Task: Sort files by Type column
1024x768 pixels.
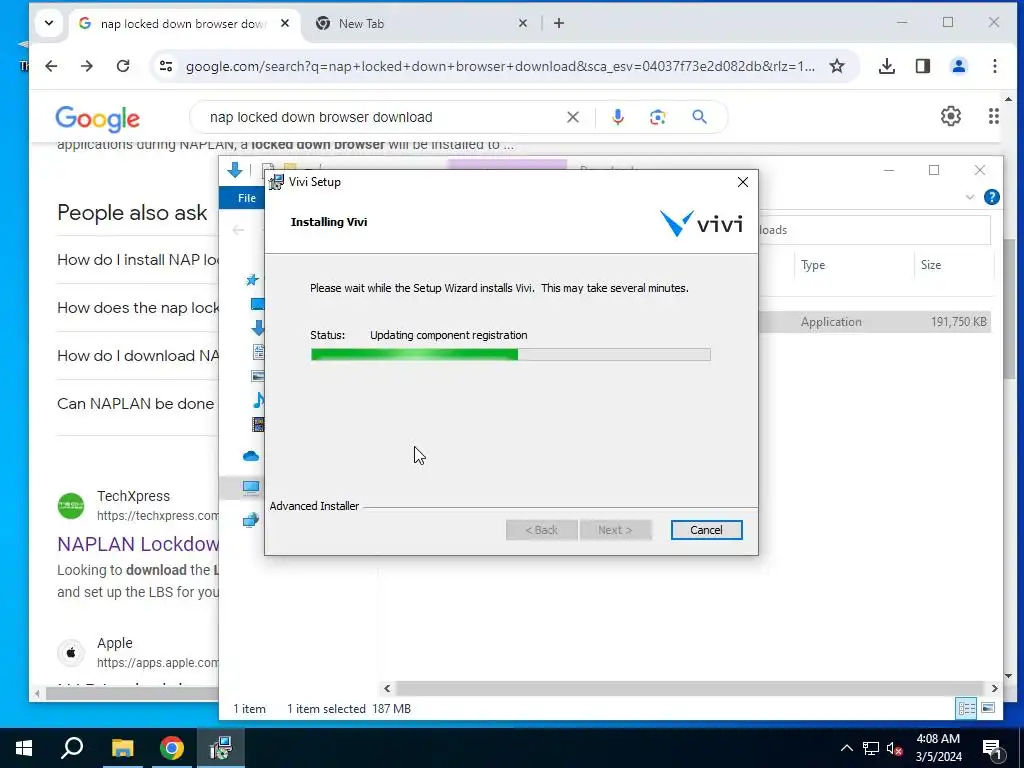Action: (x=812, y=265)
